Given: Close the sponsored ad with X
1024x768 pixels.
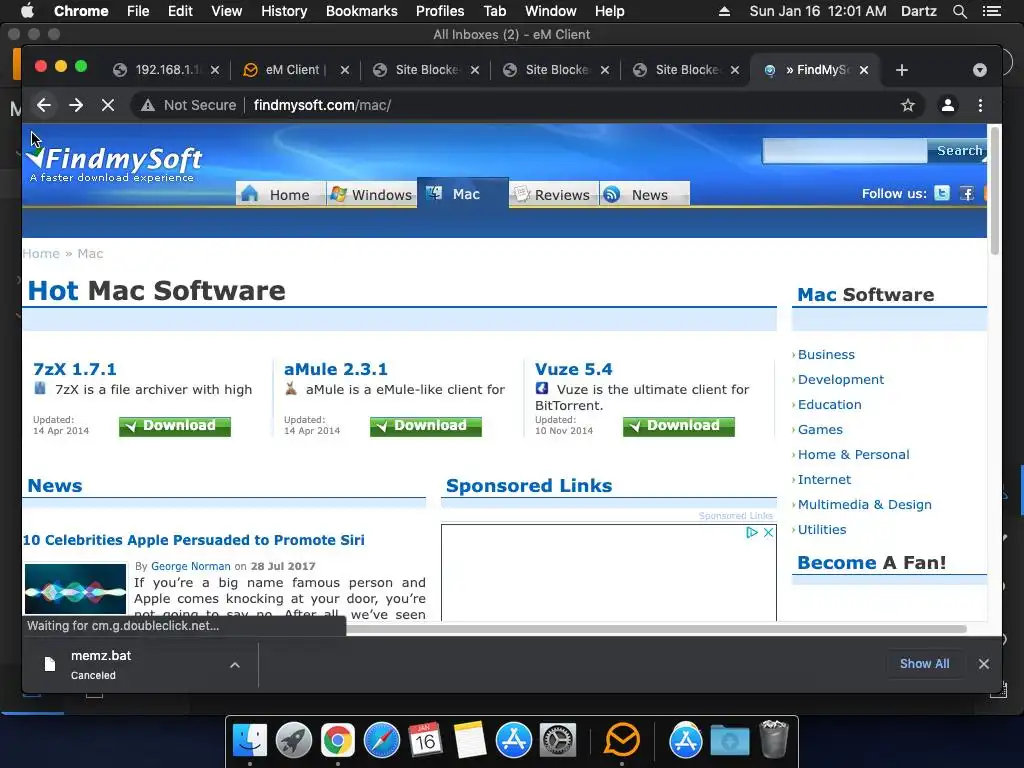Looking at the screenshot, I should click(769, 532).
